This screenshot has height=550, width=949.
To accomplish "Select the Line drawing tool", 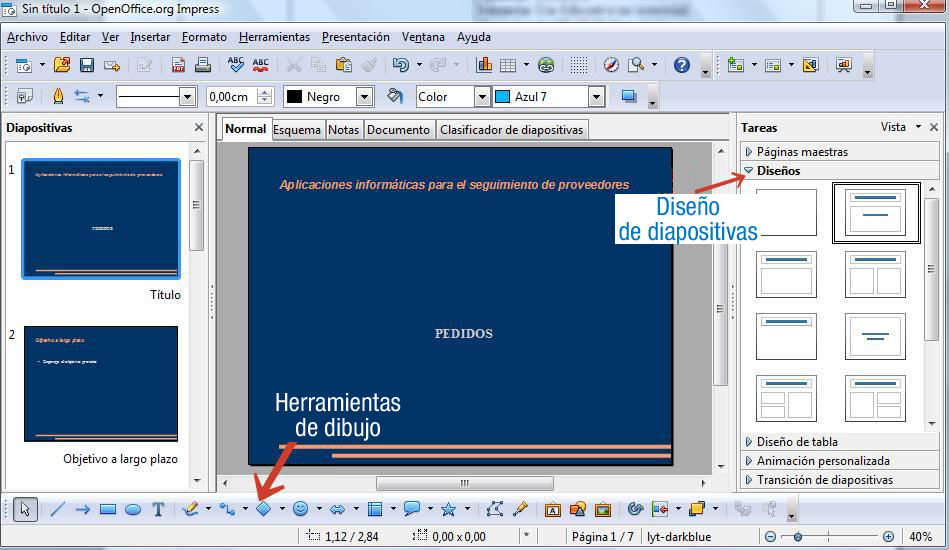I will click(57, 509).
